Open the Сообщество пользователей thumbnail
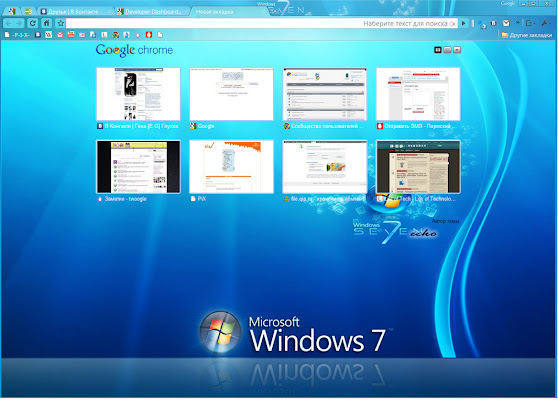This screenshot has height=400, width=558. click(325, 94)
